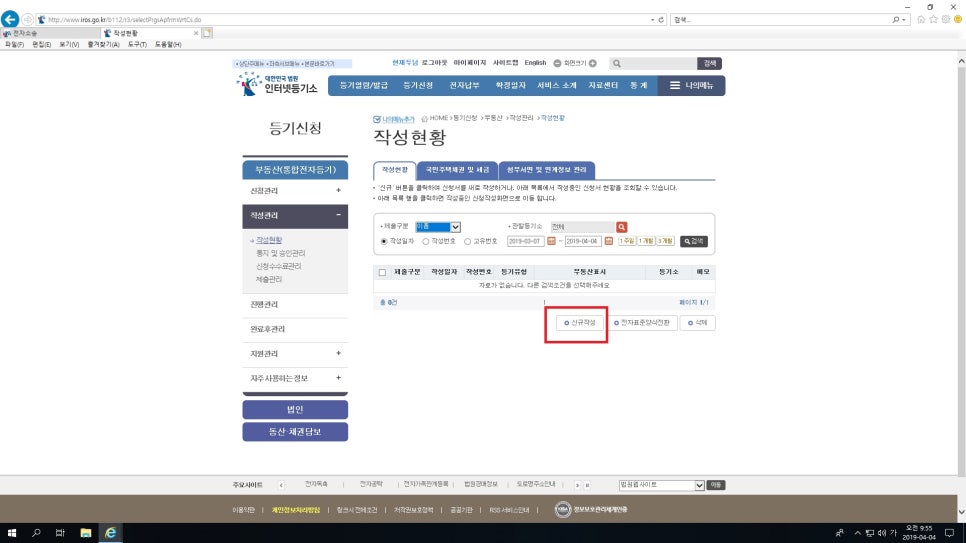Screen dimensions: 966x543
Task: Open the end date calendar icon
Action: [x=609, y=241]
